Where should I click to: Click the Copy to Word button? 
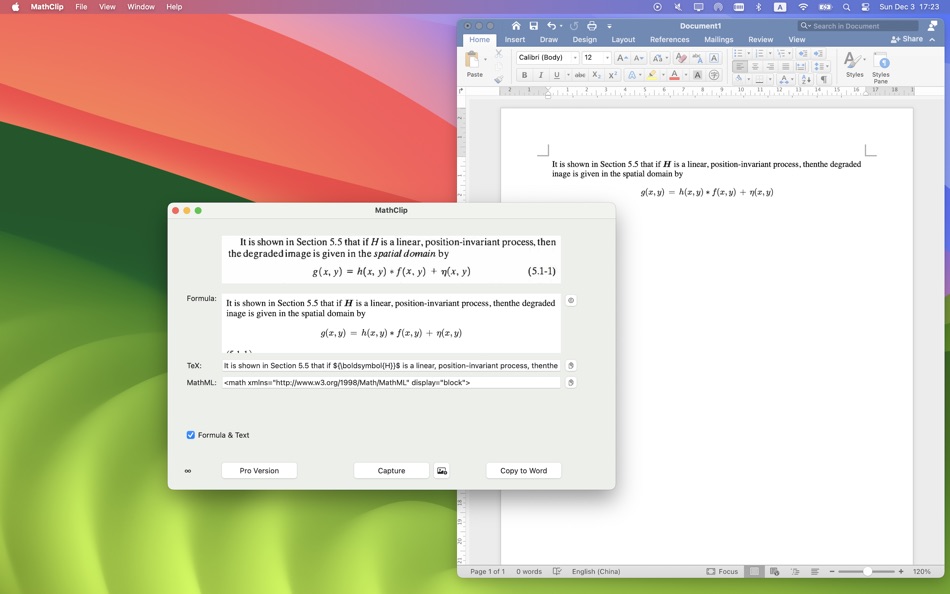pyautogui.click(x=523, y=470)
